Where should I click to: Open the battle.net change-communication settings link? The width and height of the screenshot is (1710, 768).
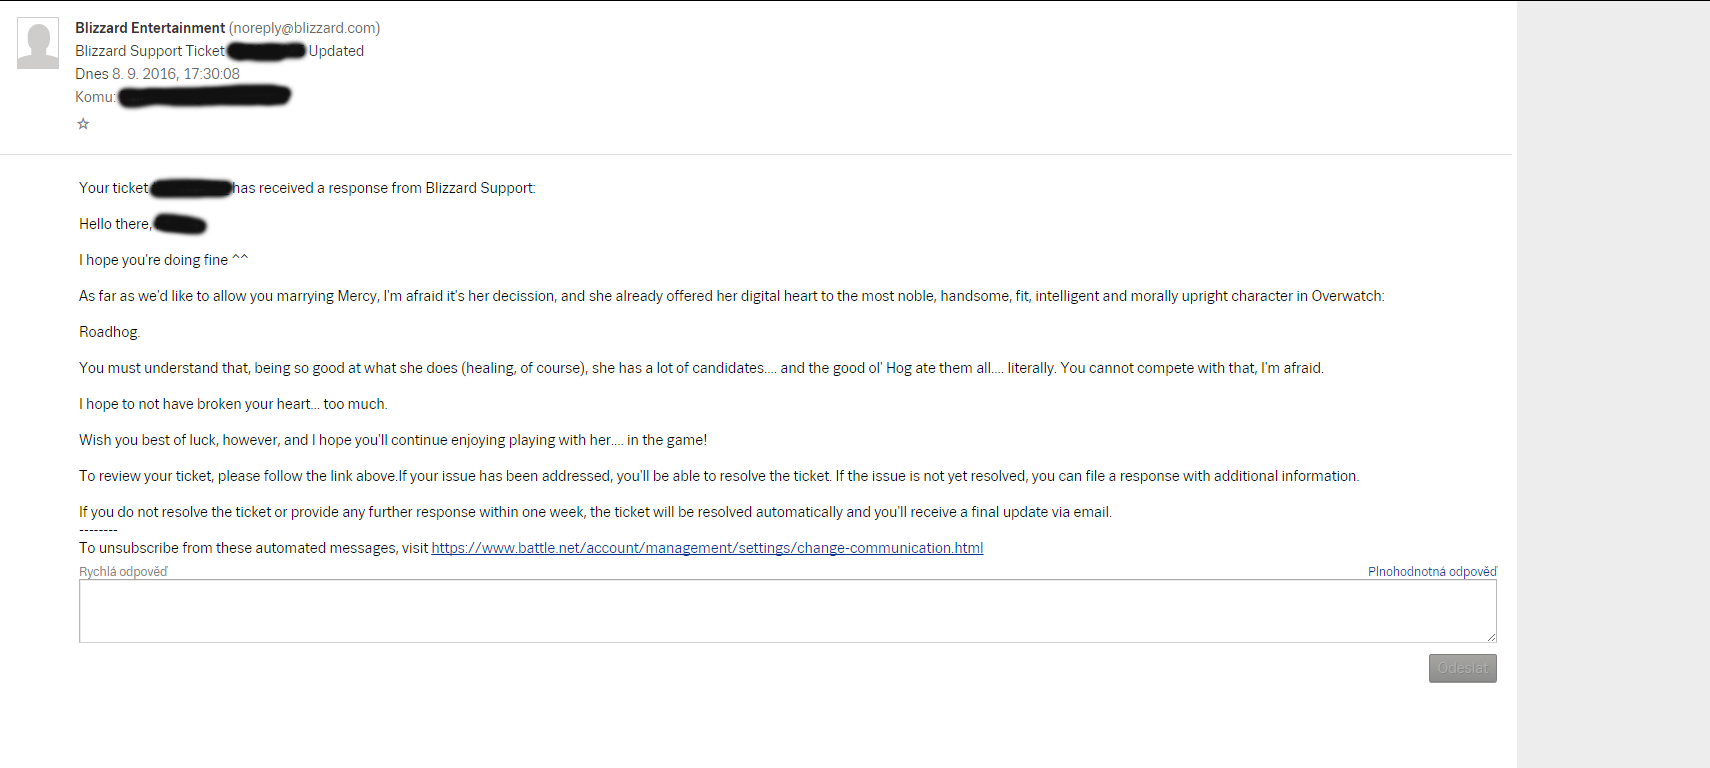click(x=707, y=548)
